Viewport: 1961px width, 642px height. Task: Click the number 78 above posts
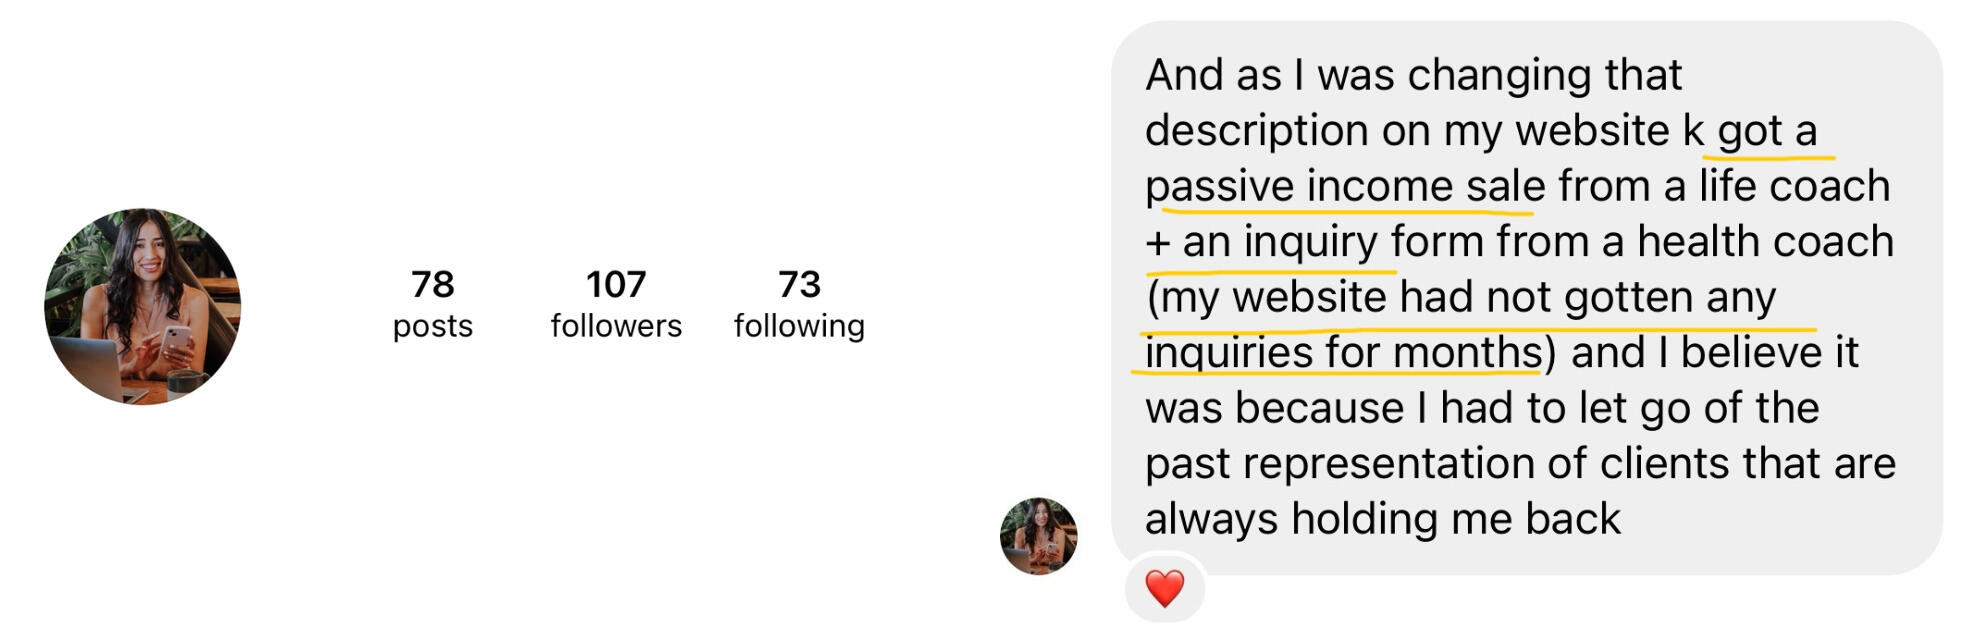(x=432, y=285)
